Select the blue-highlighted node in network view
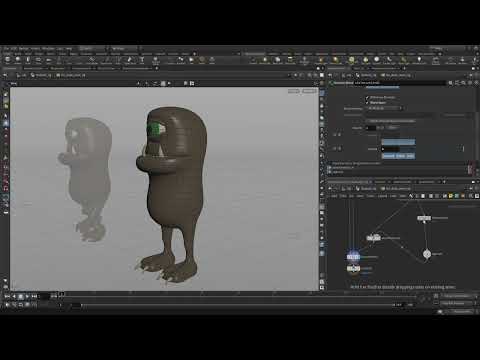This screenshot has width=480, height=360. click(x=353, y=257)
